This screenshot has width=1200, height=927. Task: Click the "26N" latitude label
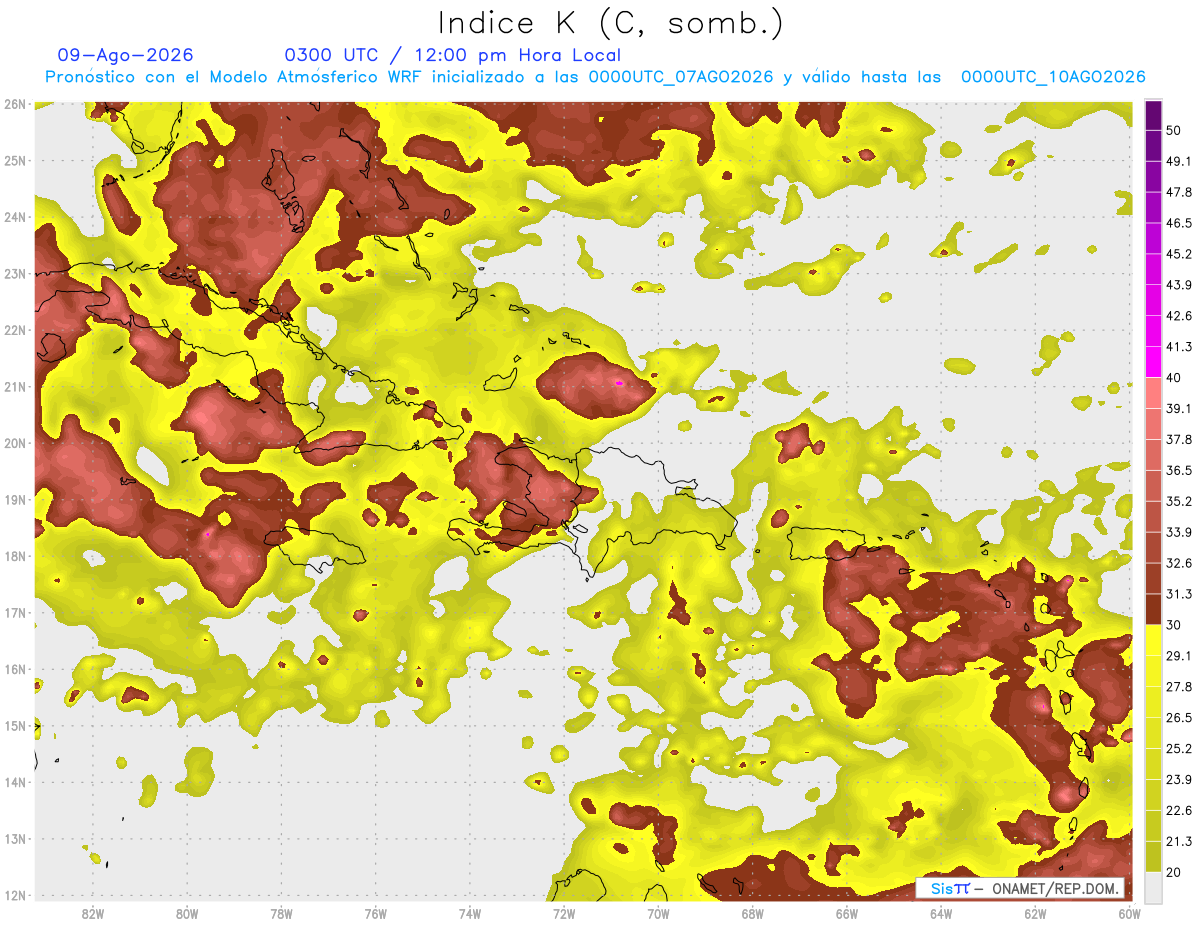pos(15,104)
